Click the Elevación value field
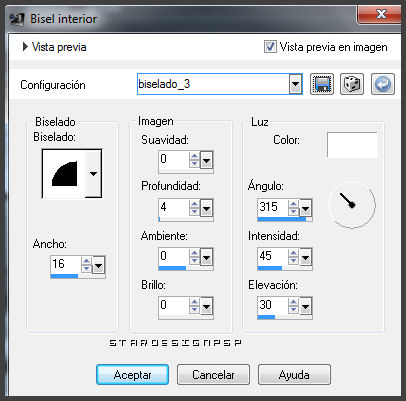The height and width of the screenshot is (401, 406). [x=272, y=305]
